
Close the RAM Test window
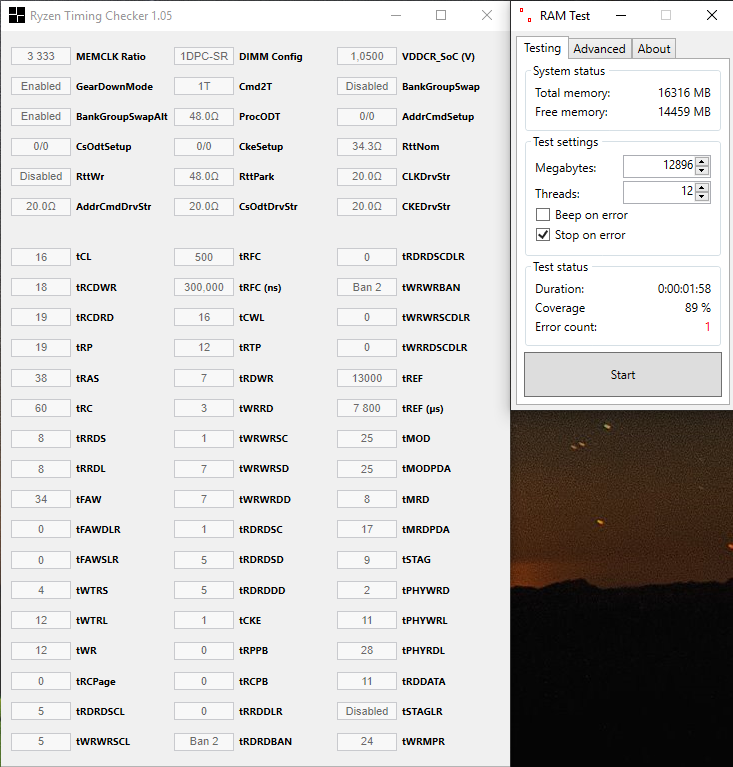(x=712, y=16)
